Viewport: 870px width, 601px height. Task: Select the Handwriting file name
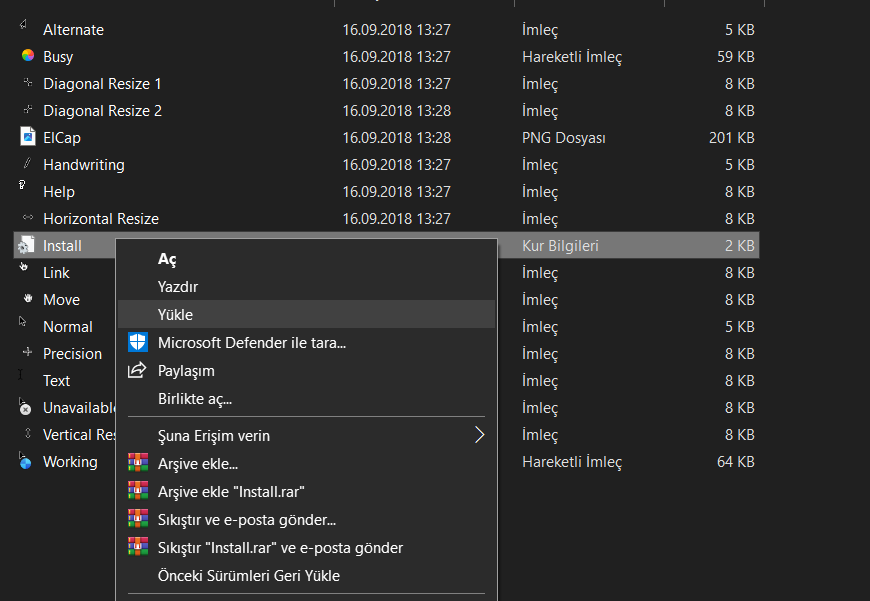click(84, 164)
